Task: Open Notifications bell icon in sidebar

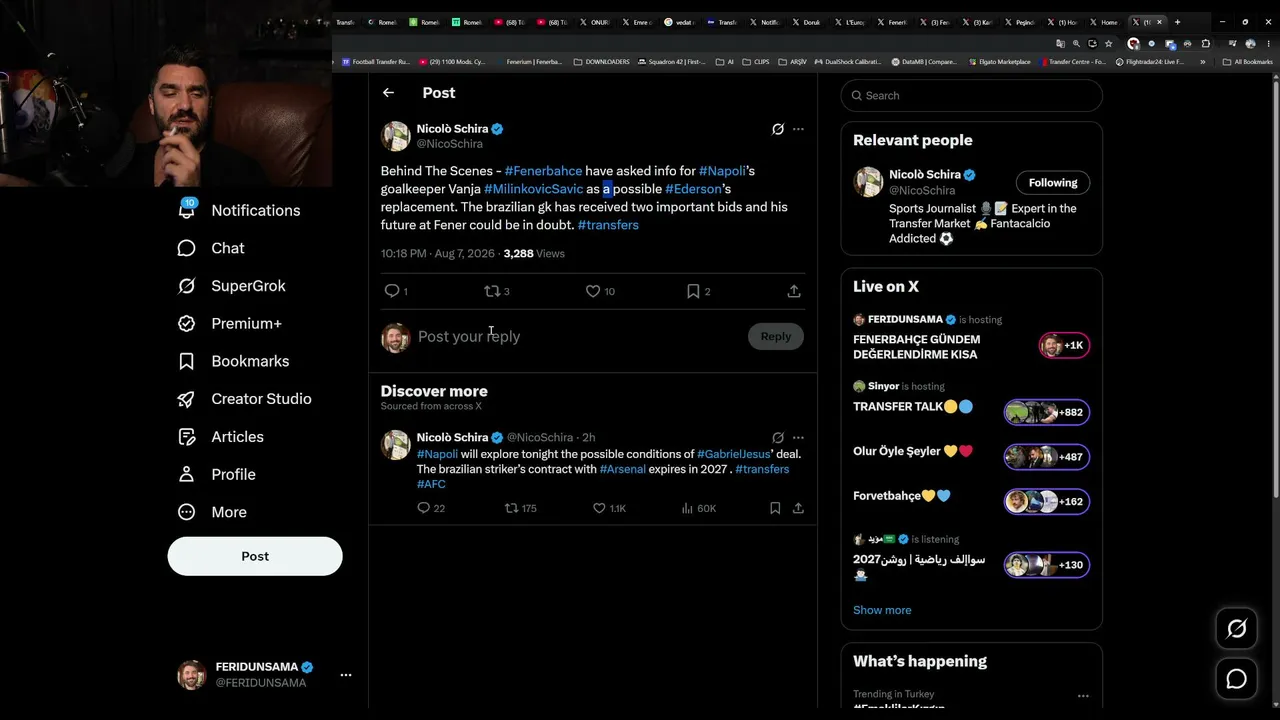Action: tap(187, 210)
